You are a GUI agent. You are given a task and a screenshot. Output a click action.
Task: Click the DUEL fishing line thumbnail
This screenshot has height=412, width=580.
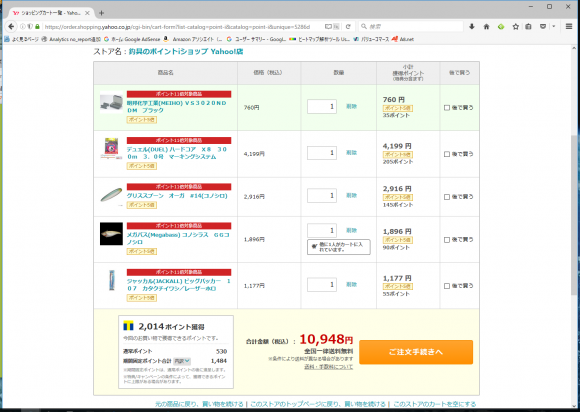(x=111, y=149)
